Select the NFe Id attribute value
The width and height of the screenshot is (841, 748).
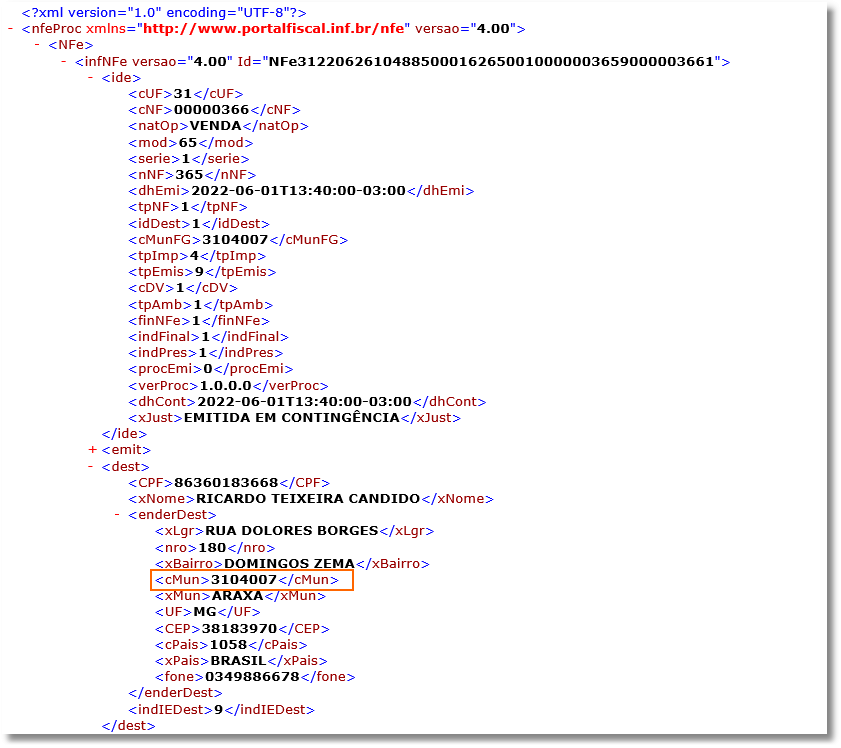[x=491, y=62]
